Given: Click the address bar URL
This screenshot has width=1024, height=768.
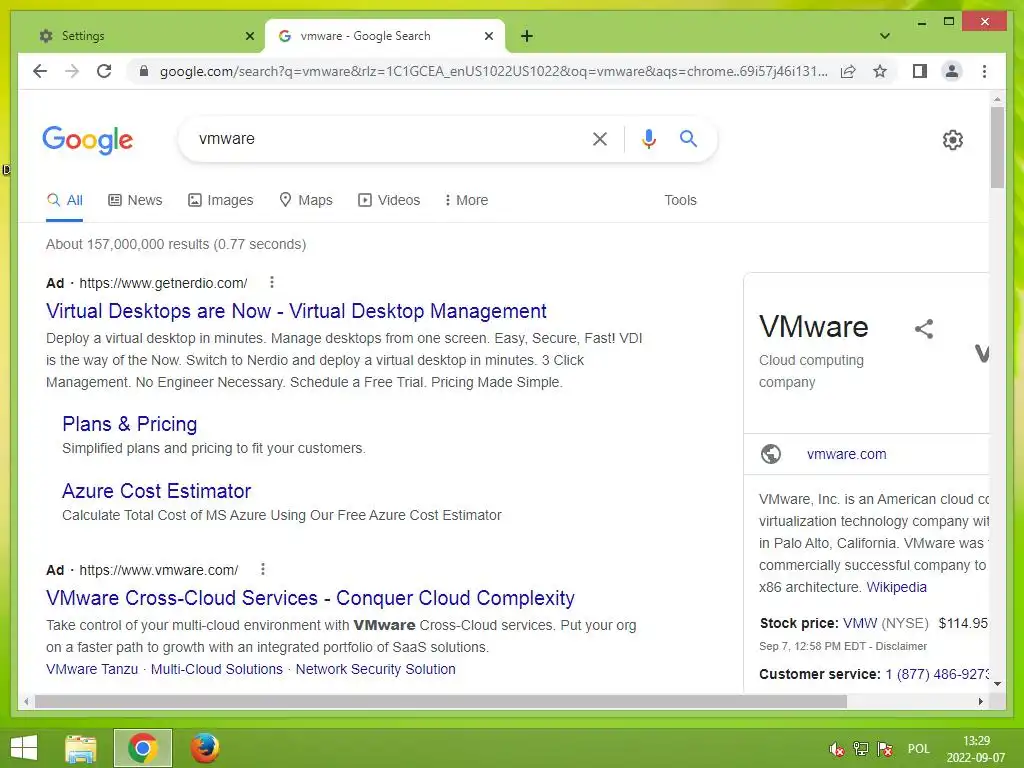Looking at the screenshot, I should pyautogui.click(x=494, y=71).
